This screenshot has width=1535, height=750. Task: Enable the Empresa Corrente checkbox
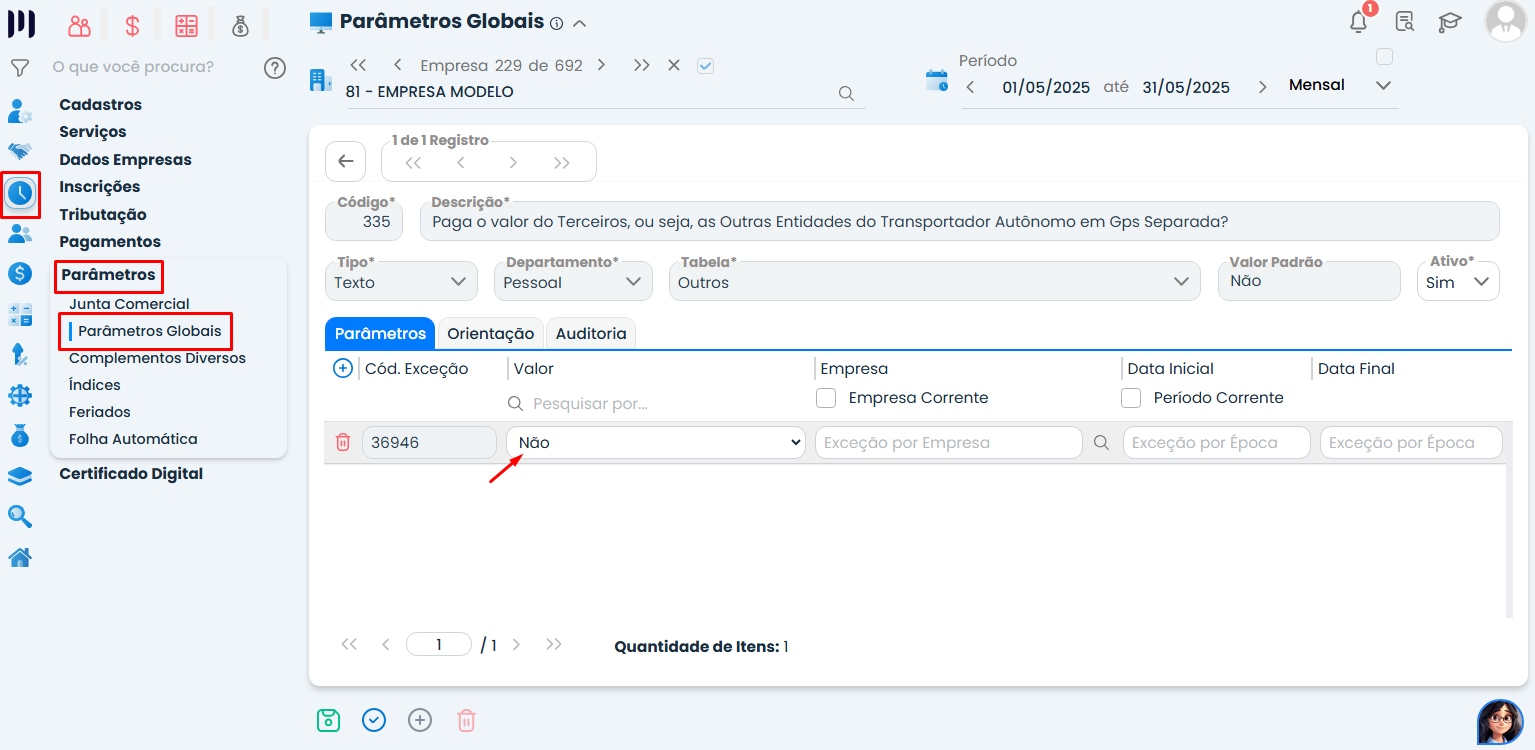[x=826, y=398]
